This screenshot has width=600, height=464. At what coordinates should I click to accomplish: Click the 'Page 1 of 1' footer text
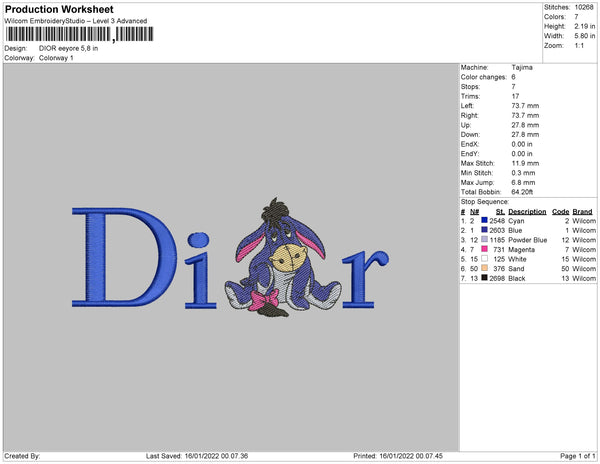[577, 456]
